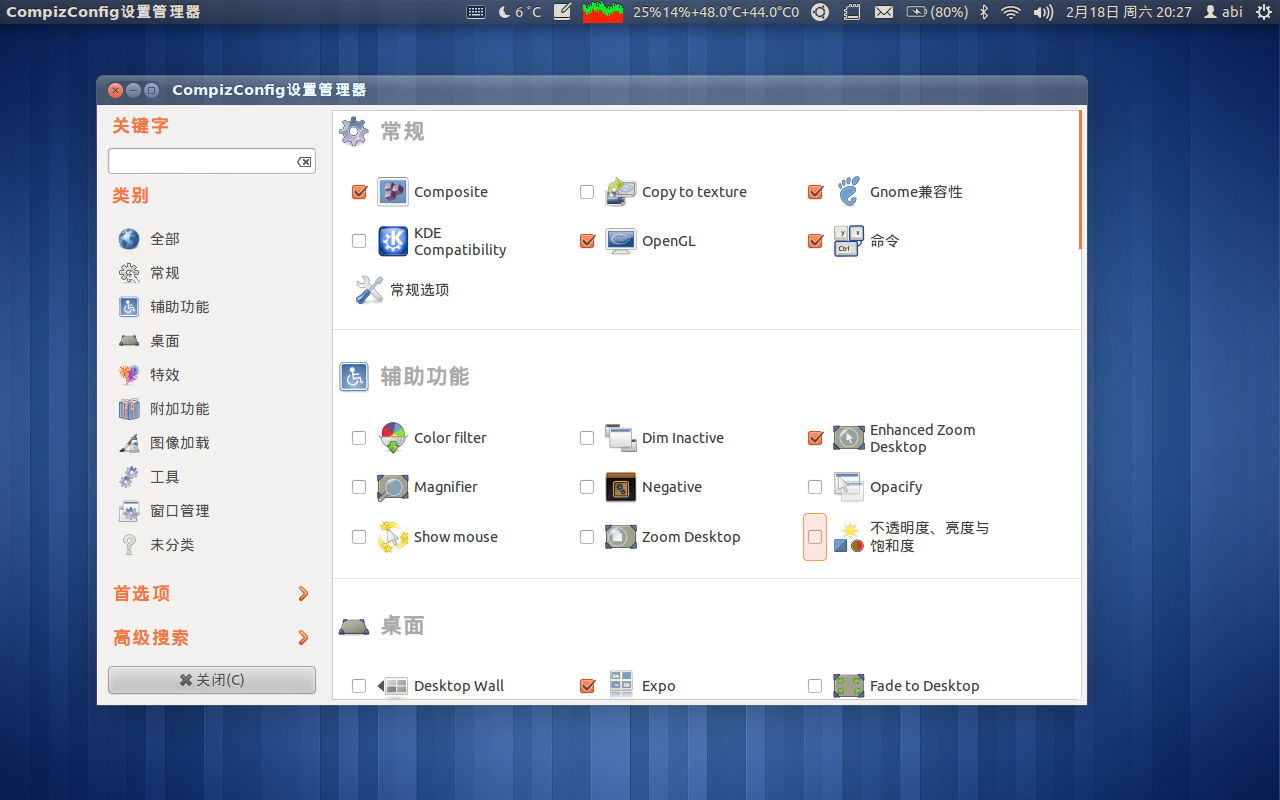Screen dimensions: 1280x800
Task: Open the battery (80%) indicator
Action: (x=937, y=12)
